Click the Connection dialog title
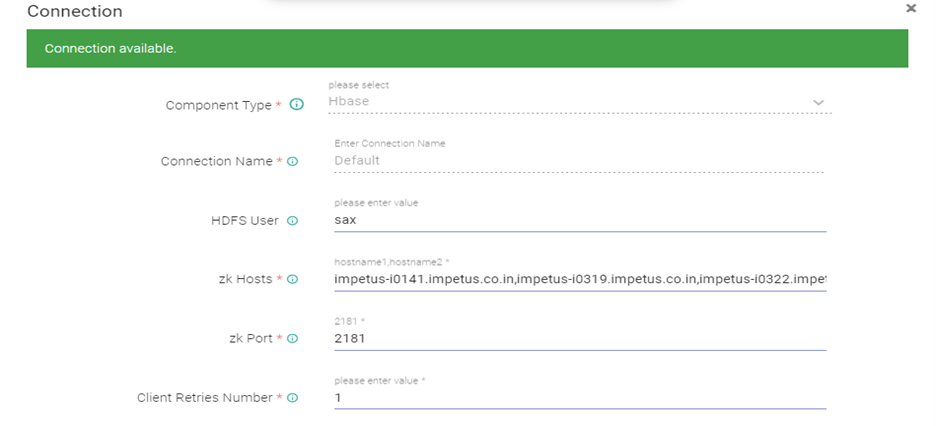The width and height of the screenshot is (936, 426). [75, 12]
